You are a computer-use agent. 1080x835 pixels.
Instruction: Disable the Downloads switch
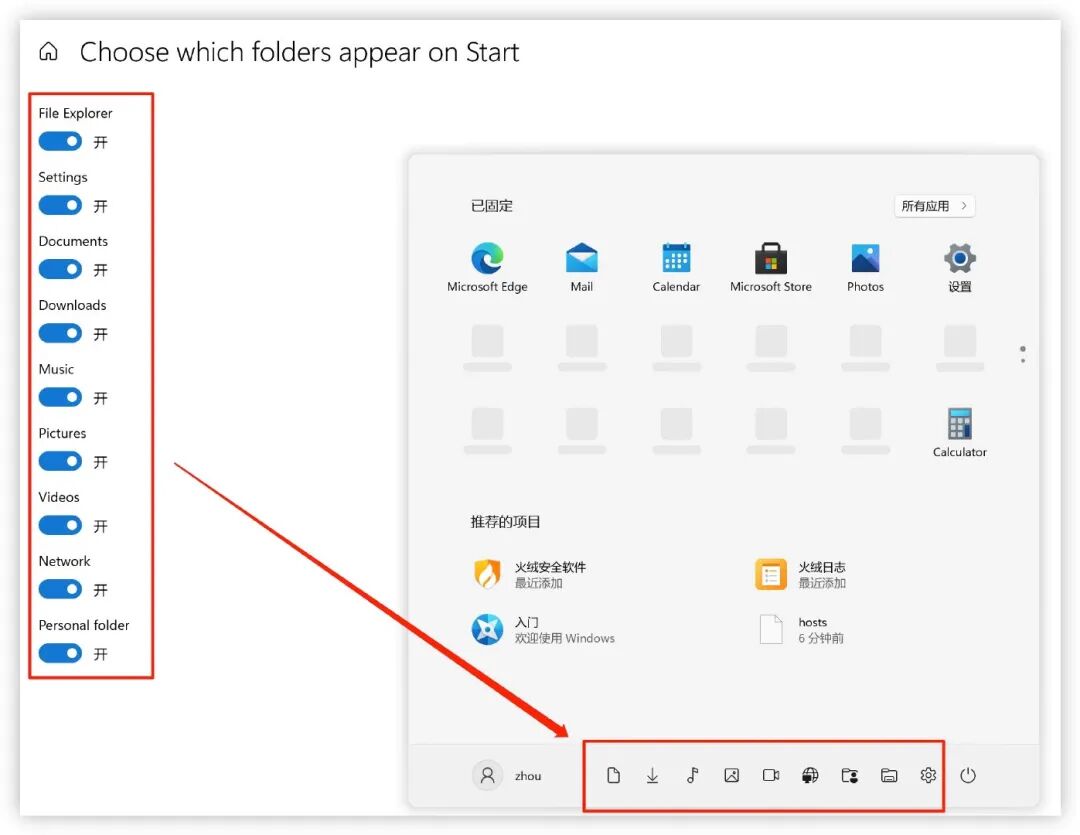[x=60, y=333]
